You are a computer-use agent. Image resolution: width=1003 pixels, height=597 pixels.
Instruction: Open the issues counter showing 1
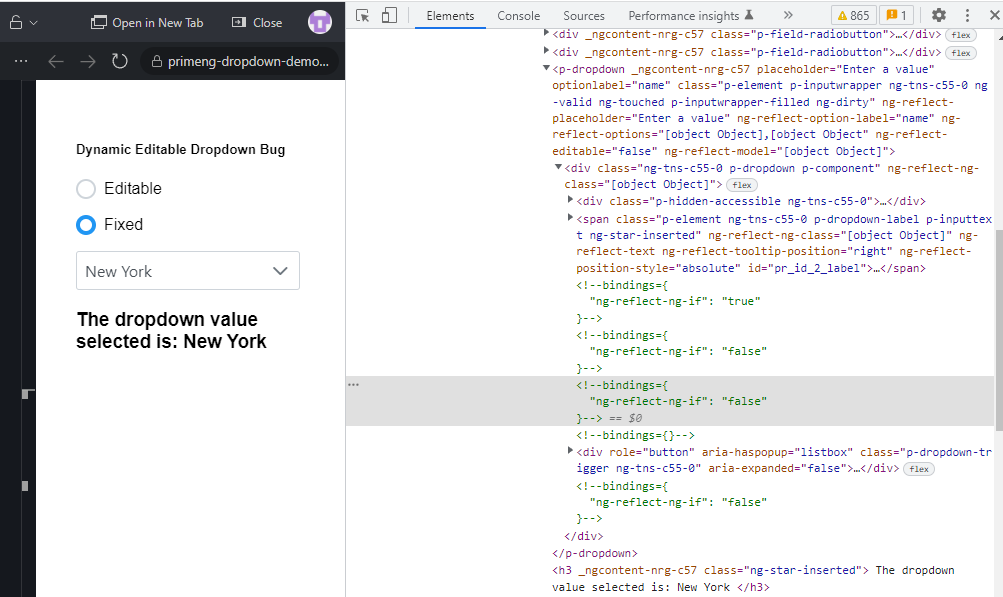tap(897, 16)
